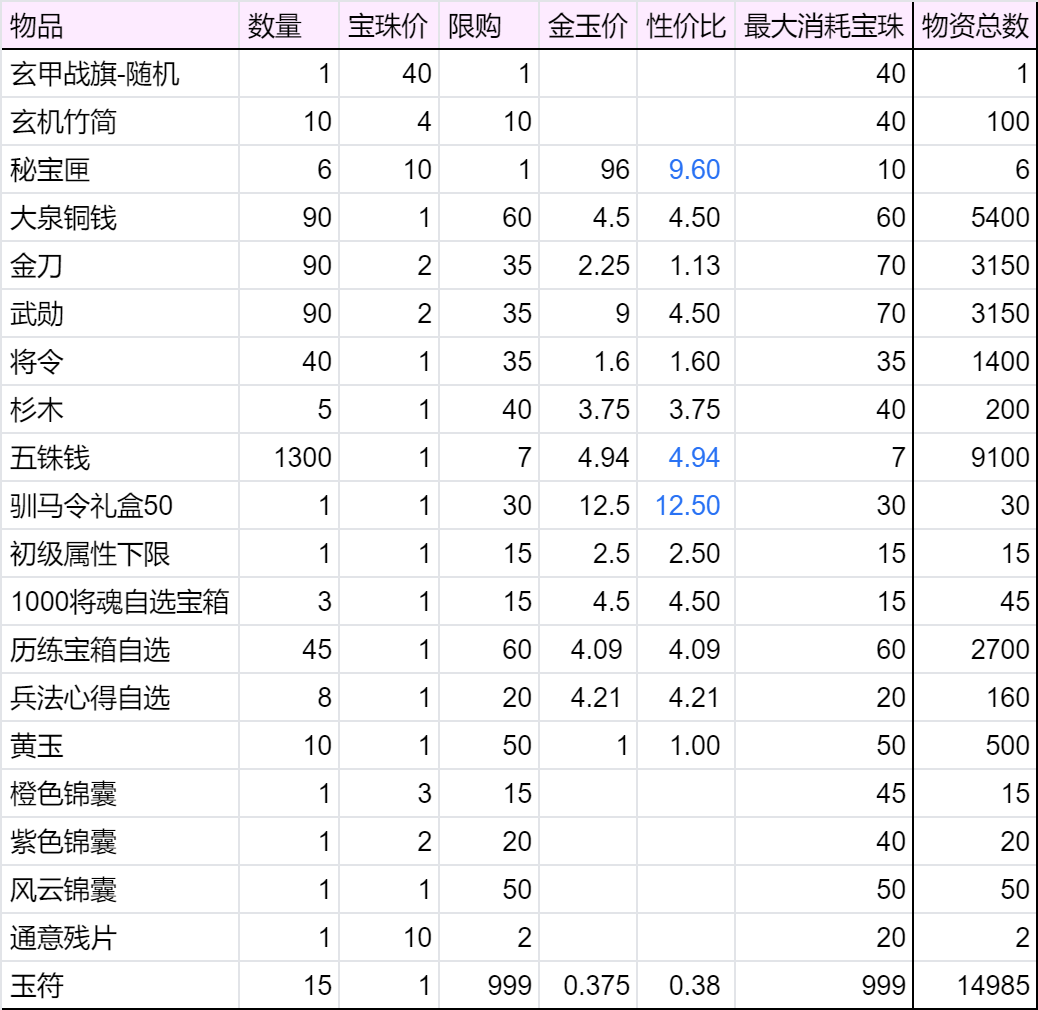Select the 秘宝匣 item cell
The height and width of the screenshot is (1010, 1038).
point(120,169)
